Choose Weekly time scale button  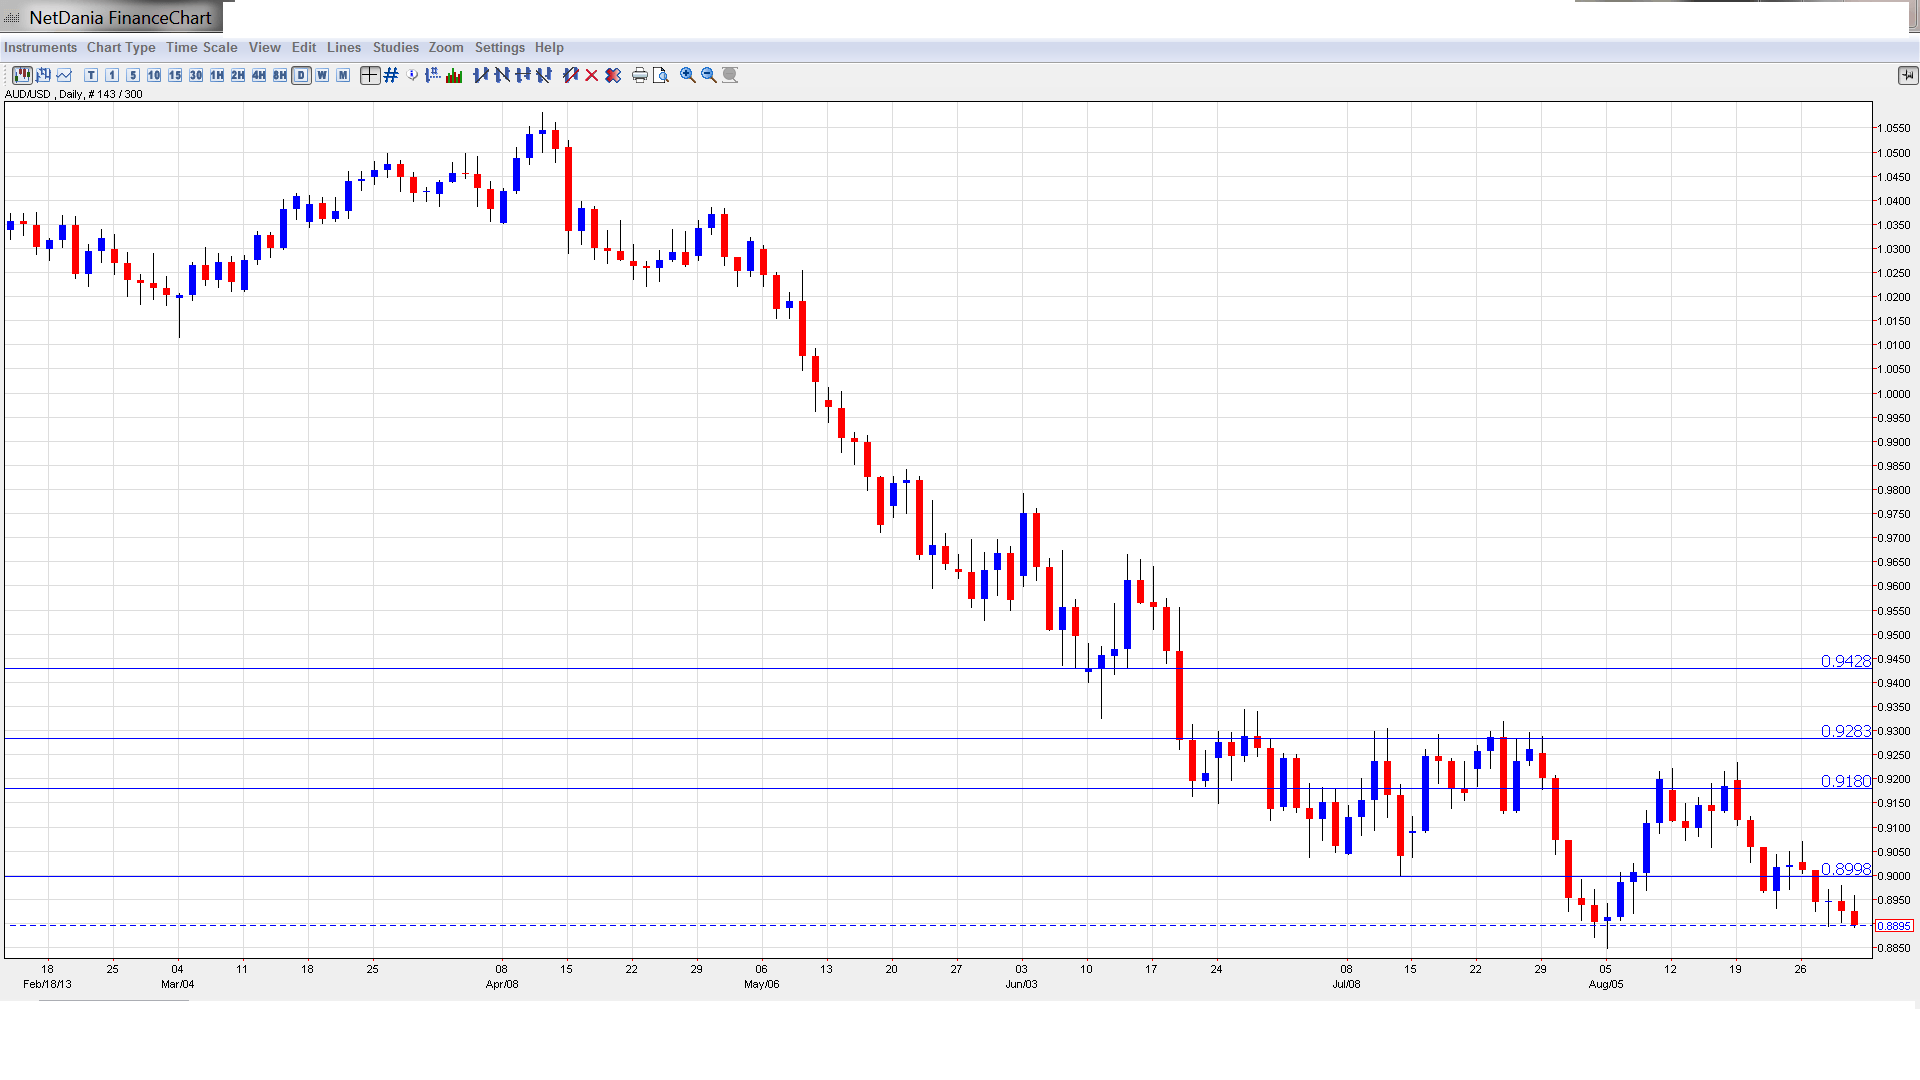[x=322, y=75]
